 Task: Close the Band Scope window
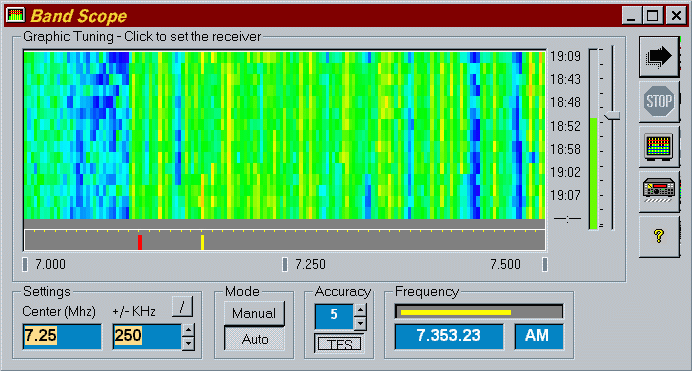pyautogui.click(x=676, y=16)
